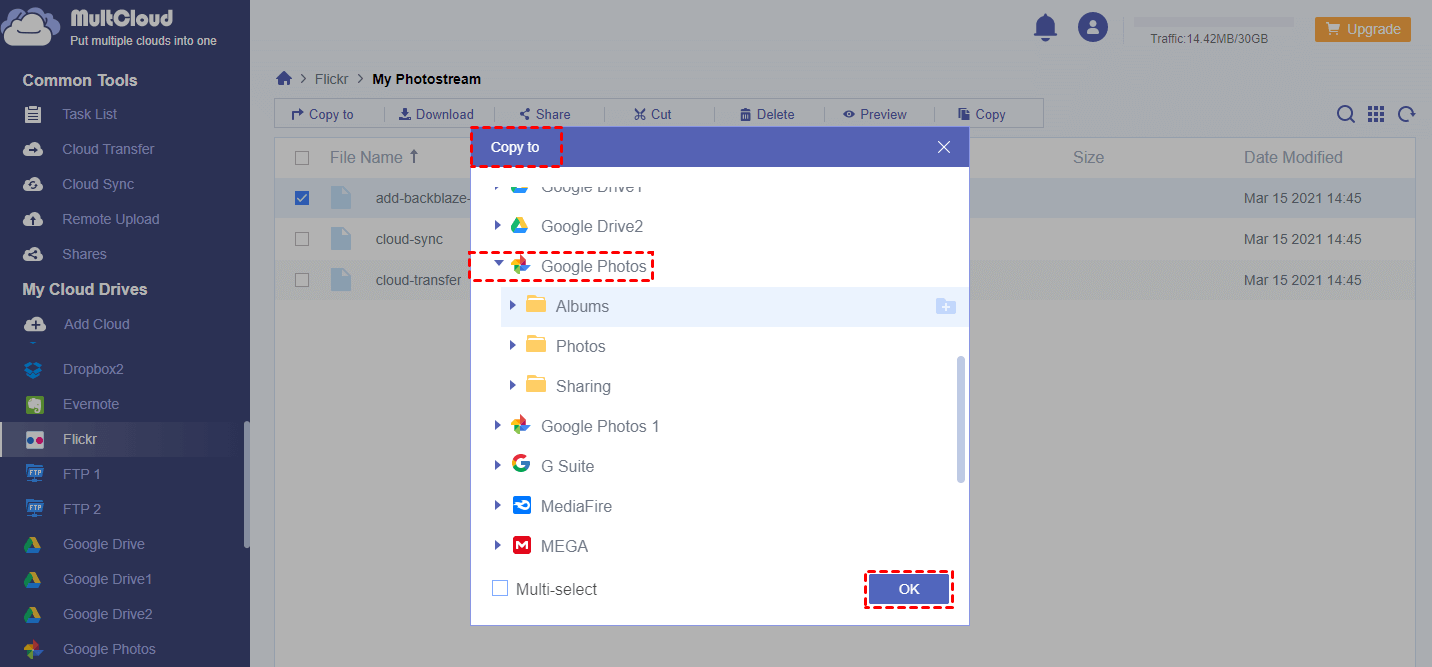
Task: Close the Copy to dialog
Action: pos(944,147)
